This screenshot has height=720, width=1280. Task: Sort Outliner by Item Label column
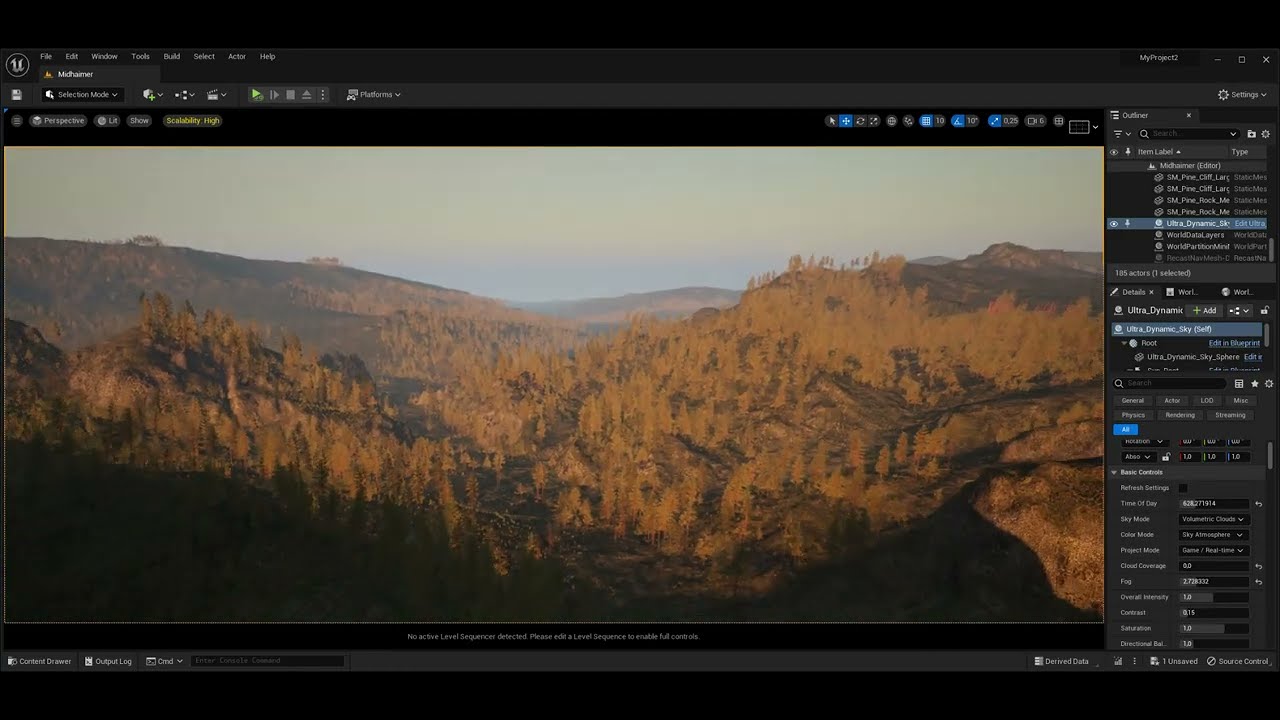(1159, 152)
